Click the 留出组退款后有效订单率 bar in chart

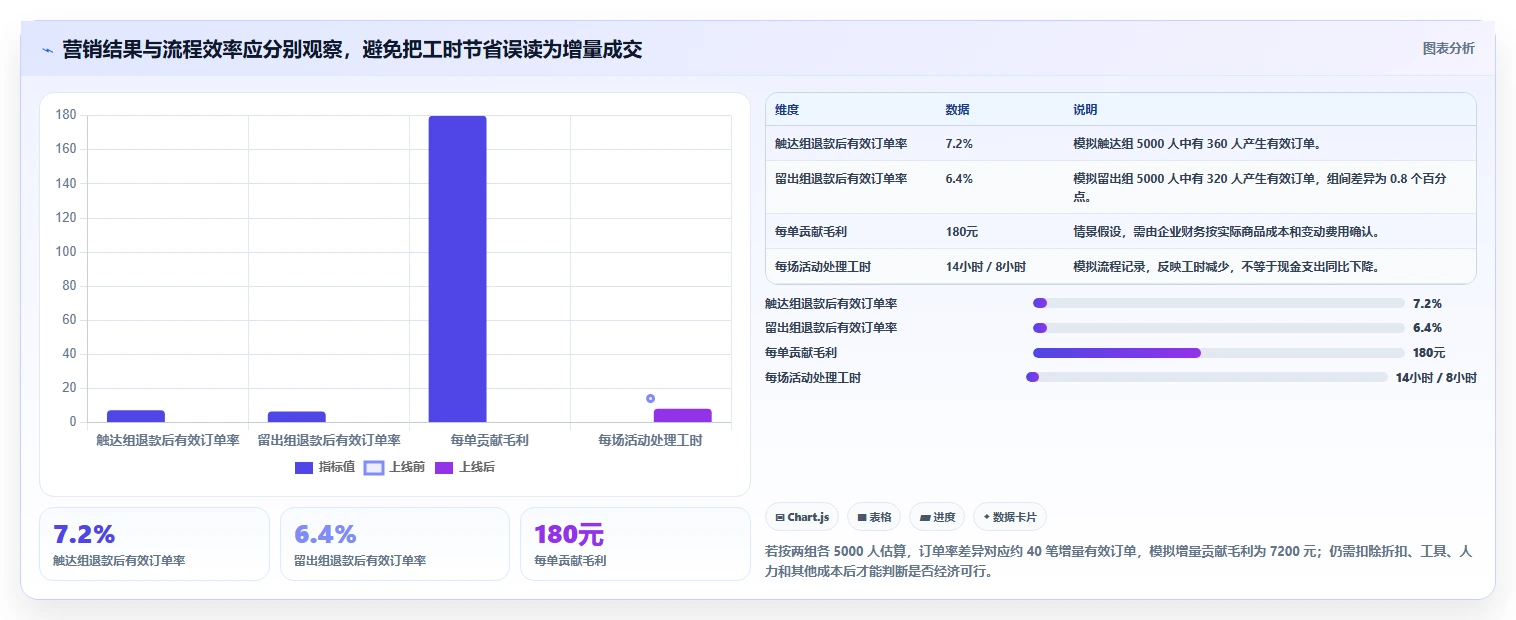[296, 417]
